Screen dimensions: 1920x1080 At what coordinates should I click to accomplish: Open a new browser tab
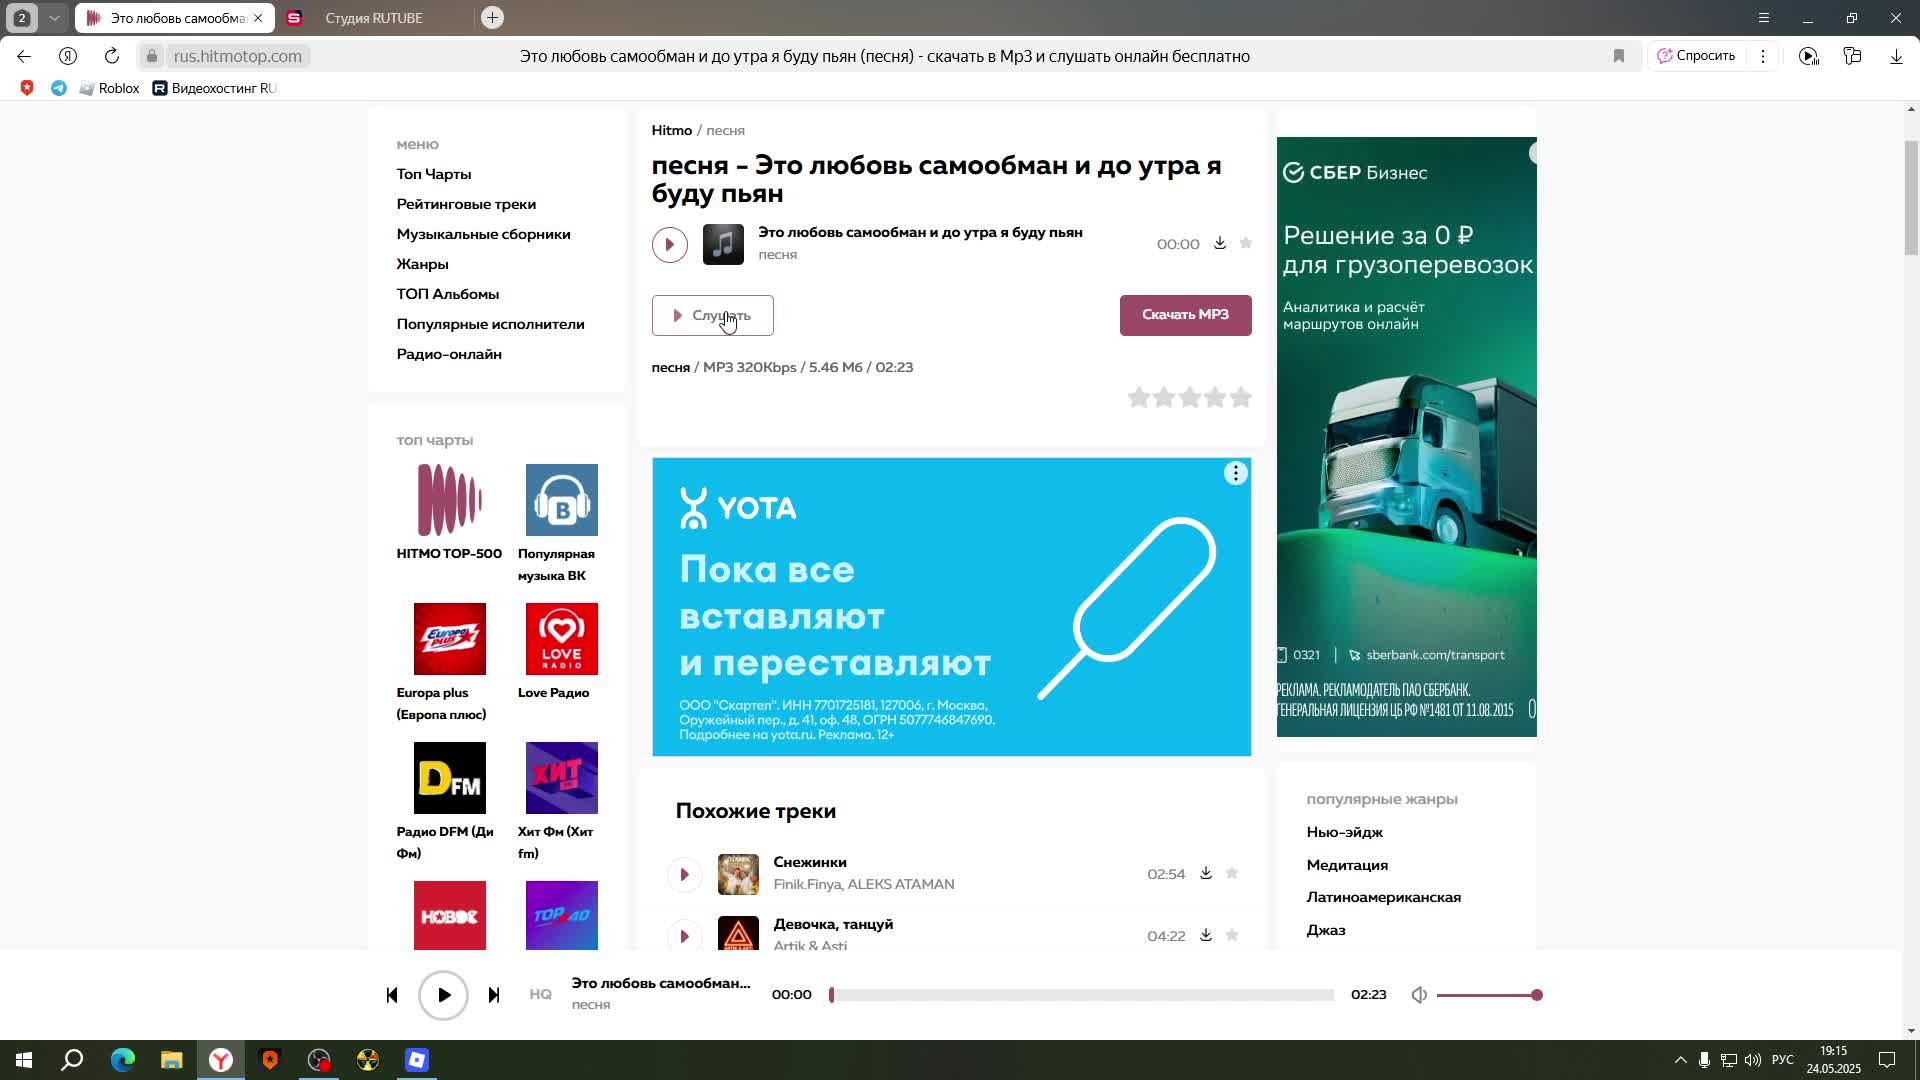(x=492, y=18)
